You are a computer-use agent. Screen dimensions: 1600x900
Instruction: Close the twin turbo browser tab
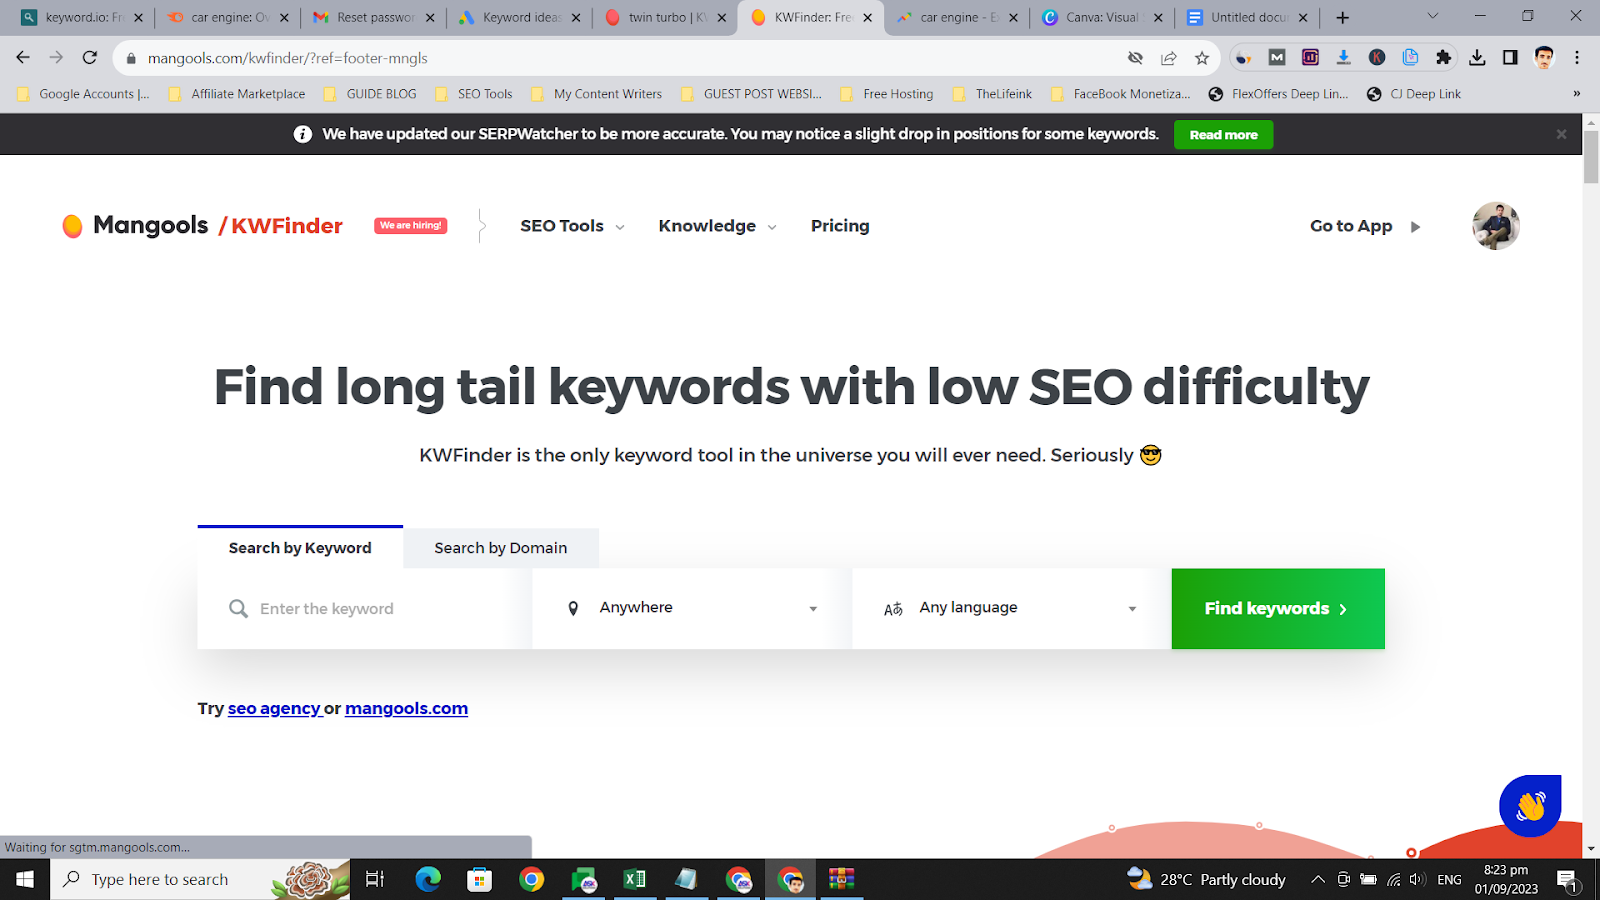[722, 17]
